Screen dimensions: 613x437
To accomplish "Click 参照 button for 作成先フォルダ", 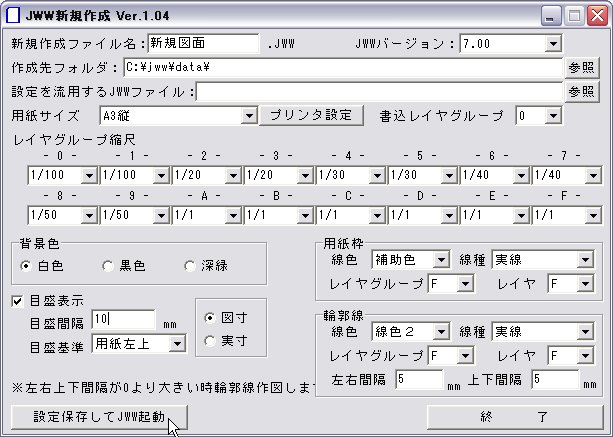I will pyautogui.click(x=582, y=68).
